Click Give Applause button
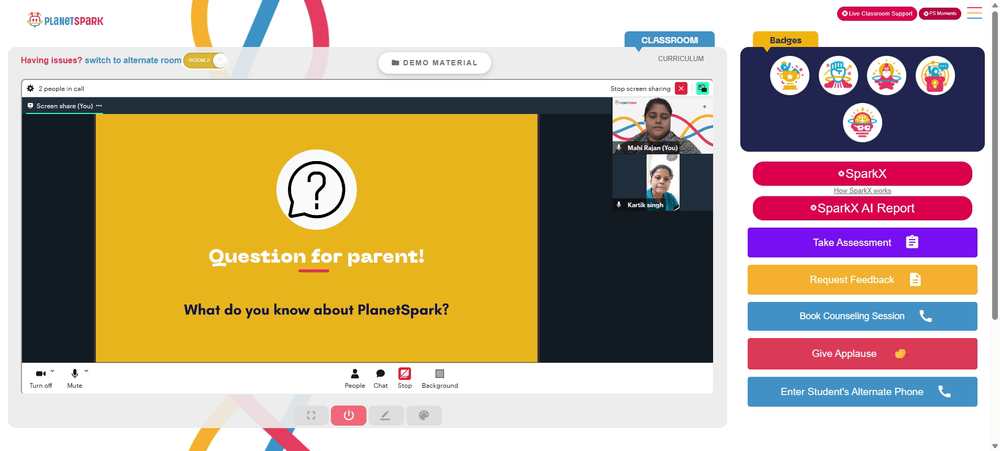Image resolution: width=1000 pixels, height=451 pixels. tap(862, 353)
